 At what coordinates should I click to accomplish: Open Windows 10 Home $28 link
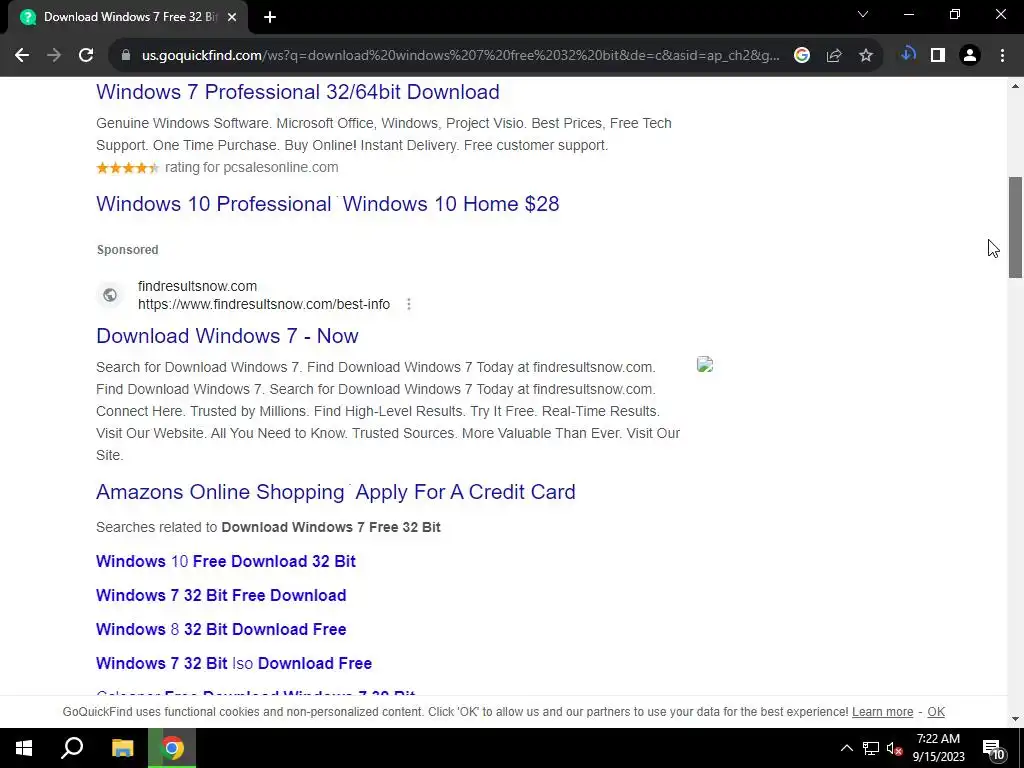click(451, 204)
